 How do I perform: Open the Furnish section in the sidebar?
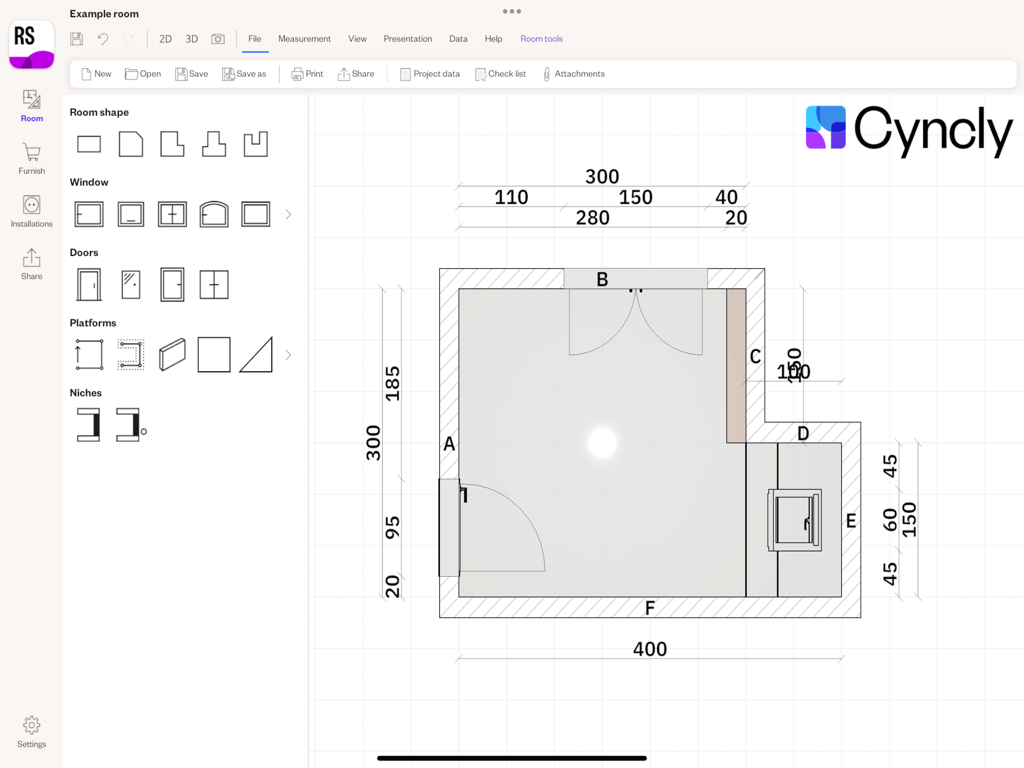31,160
